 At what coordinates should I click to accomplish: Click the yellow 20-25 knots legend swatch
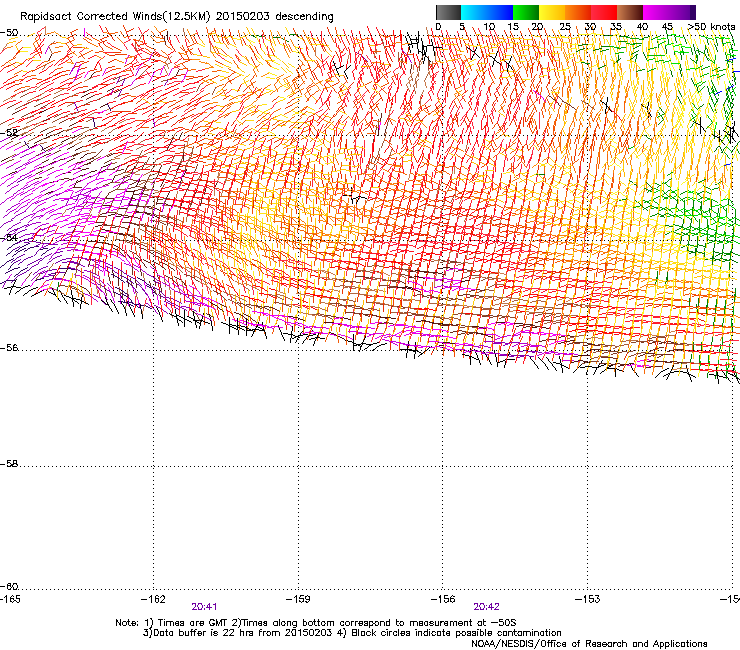552,12
